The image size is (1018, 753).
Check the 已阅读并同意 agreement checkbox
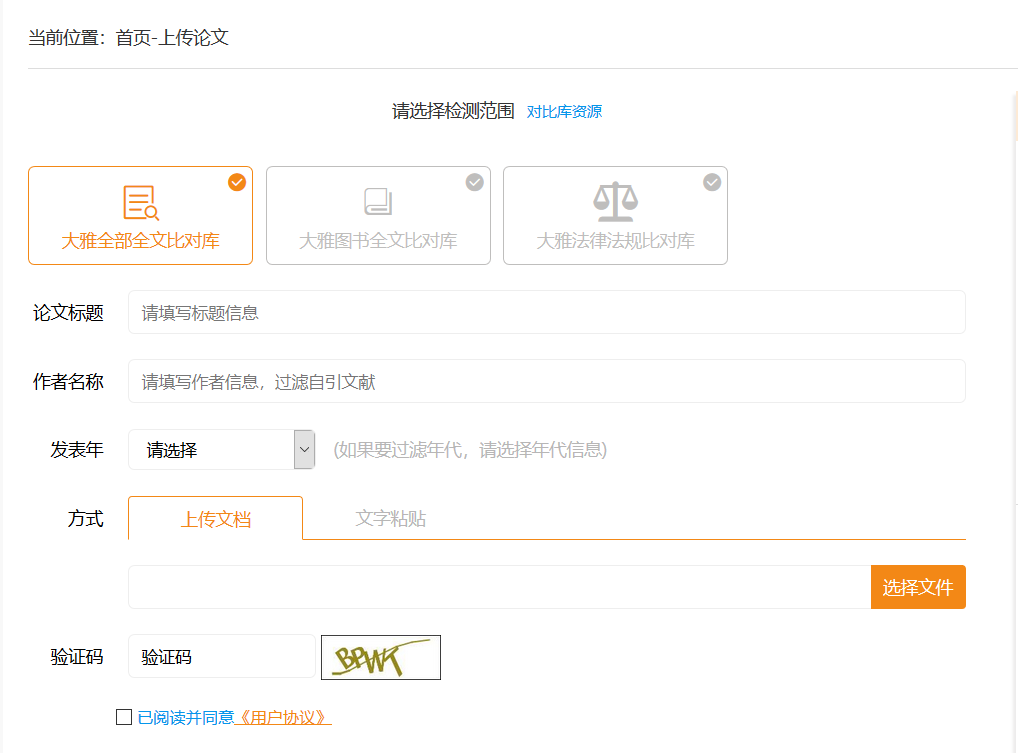[x=124, y=717]
